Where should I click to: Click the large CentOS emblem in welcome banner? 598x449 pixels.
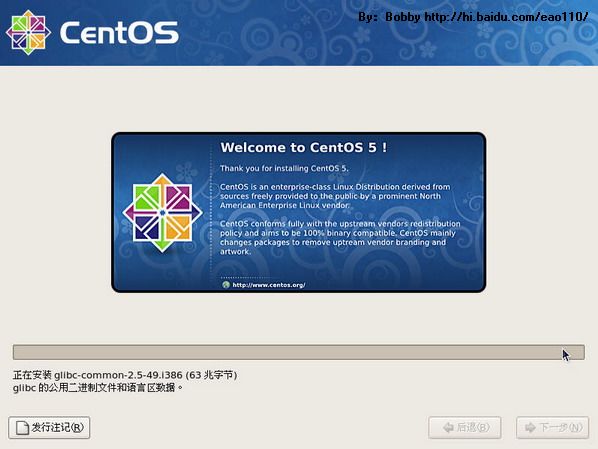pyautogui.click(x=162, y=213)
